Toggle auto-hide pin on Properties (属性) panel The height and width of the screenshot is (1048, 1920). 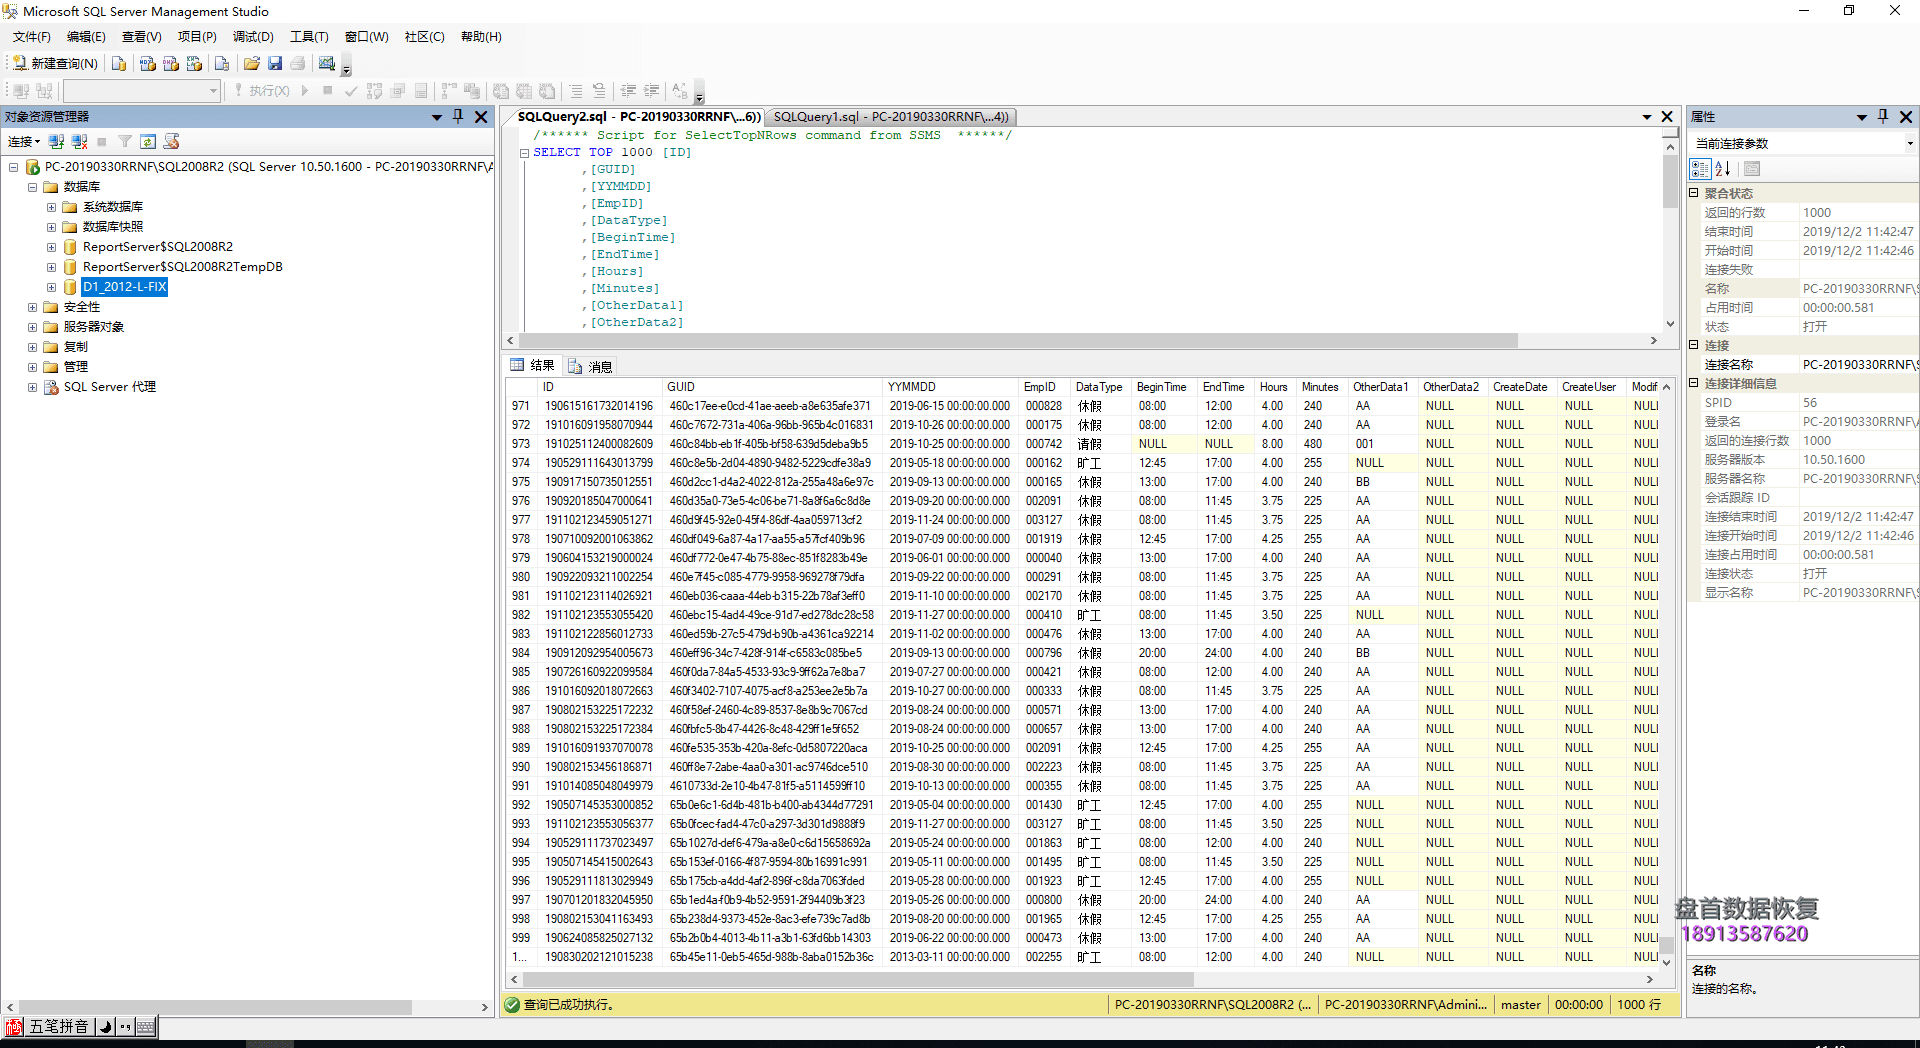[1883, 117]
